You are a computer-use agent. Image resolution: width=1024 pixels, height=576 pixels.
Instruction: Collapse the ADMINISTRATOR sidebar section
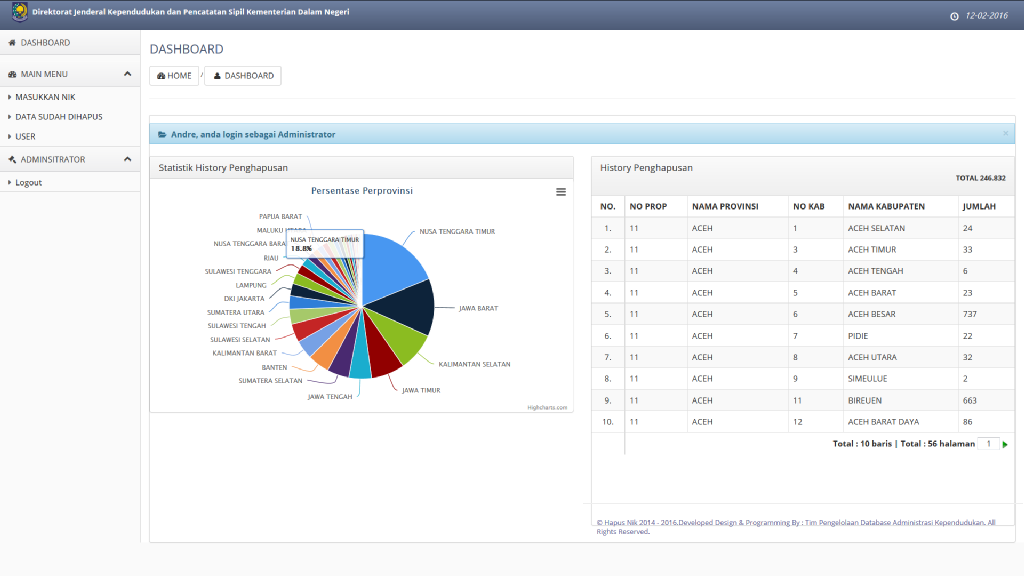tap(127, 159)
